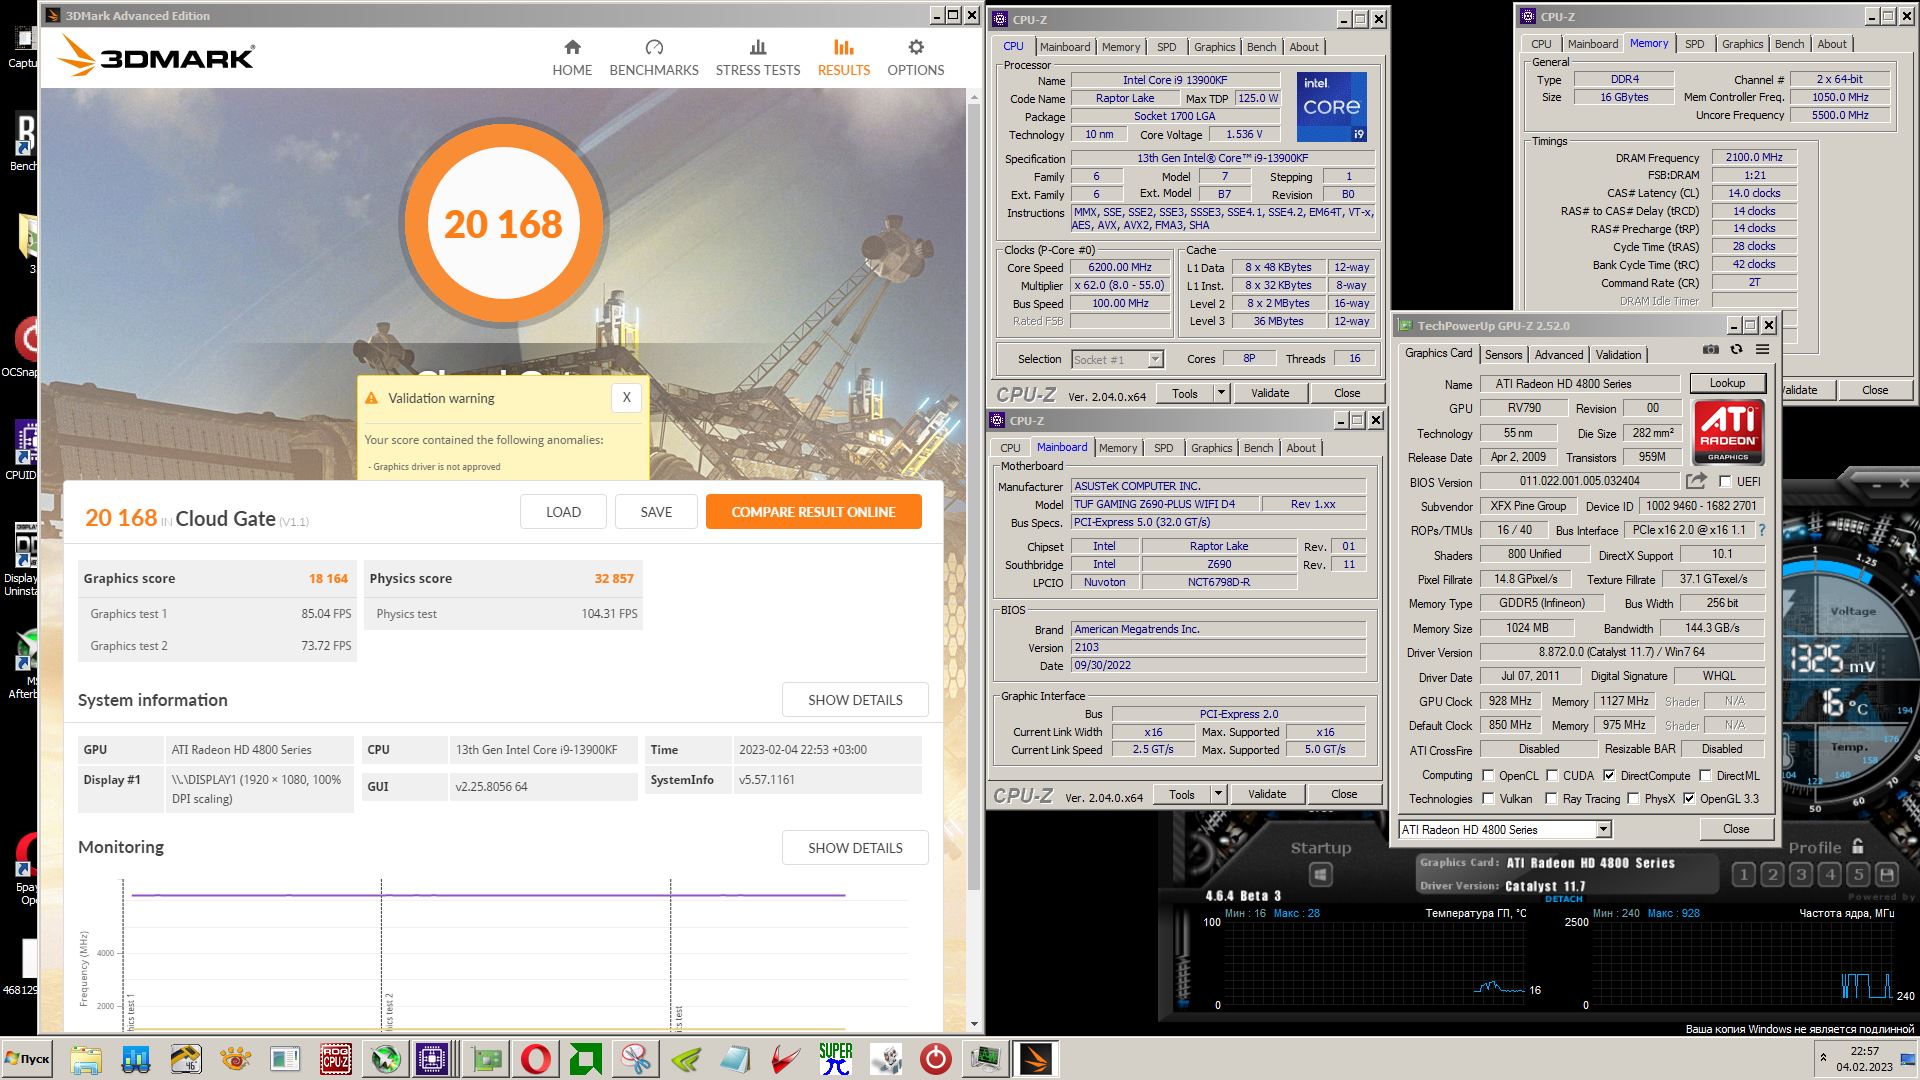This screenshot has width=1920, height=1080.
Task: Open the SPD tab in upper CPU-Z window
Action: (x=1166, y=47)
